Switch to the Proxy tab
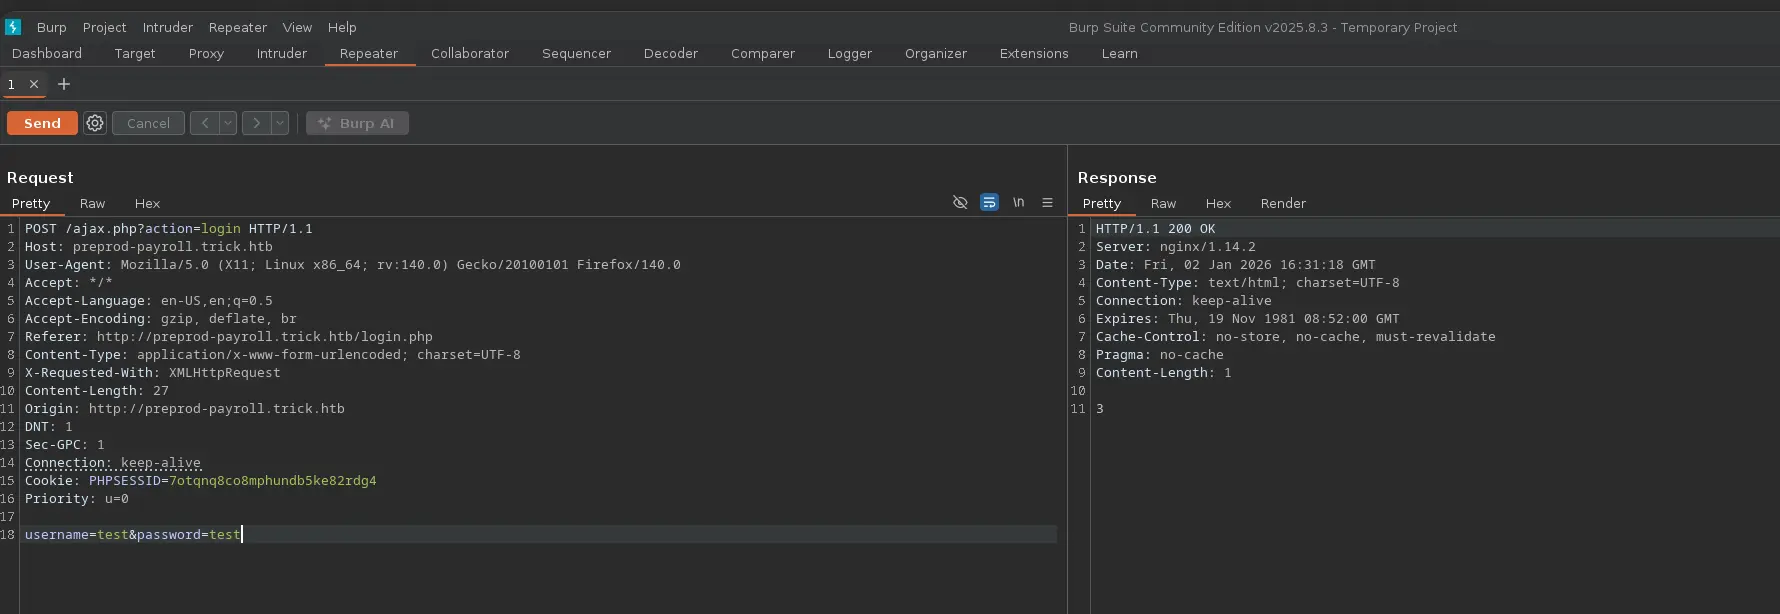Image resolution: width=1780 pixels, height=614 pixels. pos(206,53)
